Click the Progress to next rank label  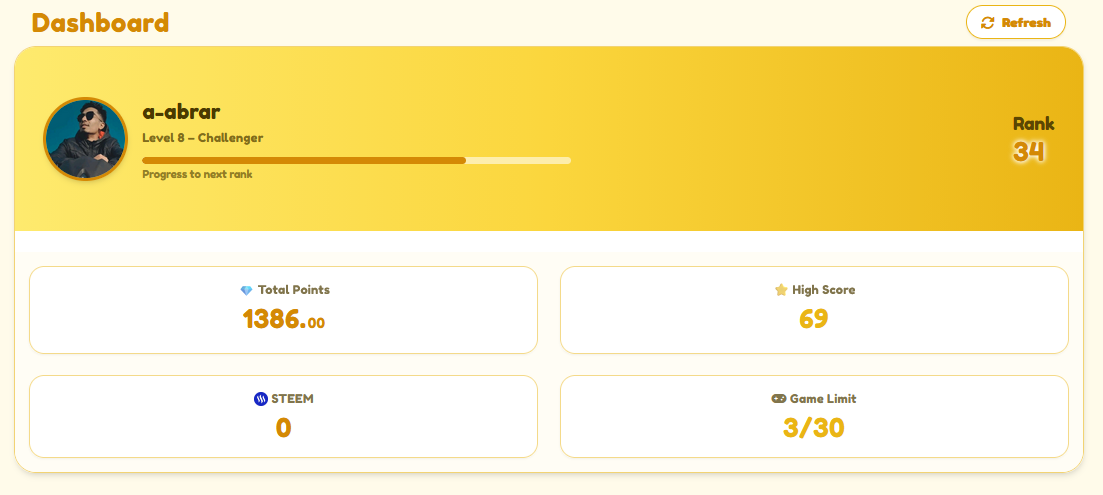[x=197, y=174]
